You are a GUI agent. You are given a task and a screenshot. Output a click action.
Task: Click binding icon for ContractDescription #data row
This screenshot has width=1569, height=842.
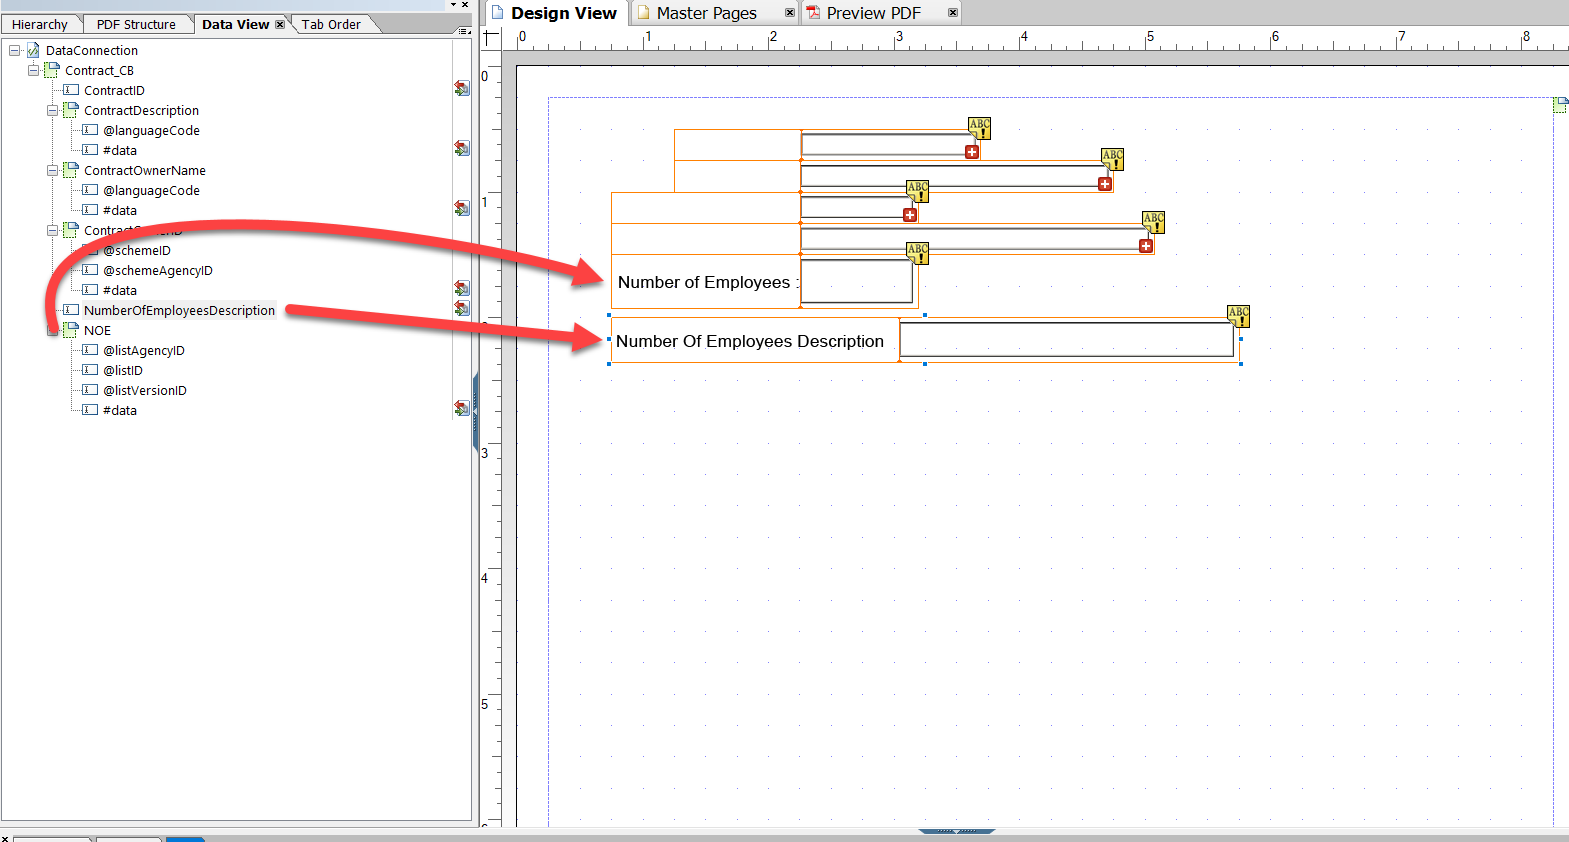(x=462, y=148)
